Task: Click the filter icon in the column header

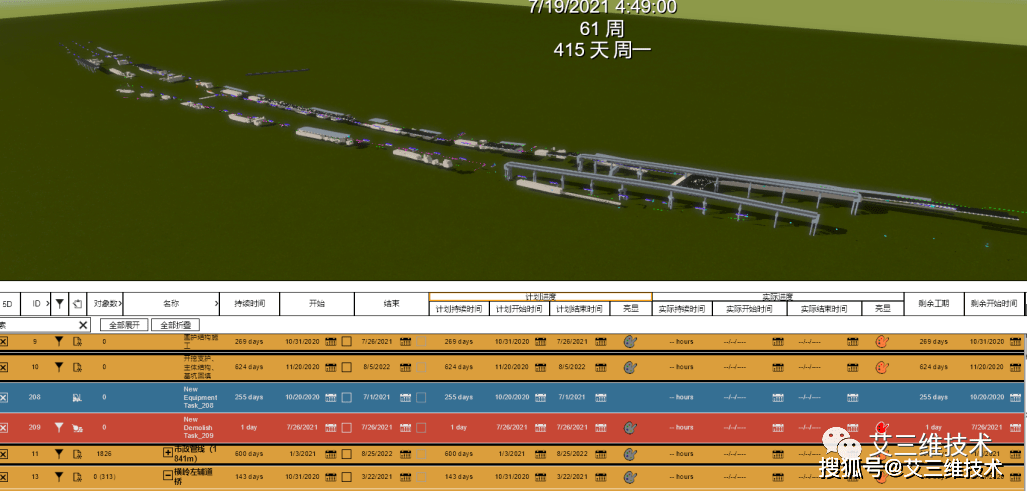Action: click(x=60, y=304)
